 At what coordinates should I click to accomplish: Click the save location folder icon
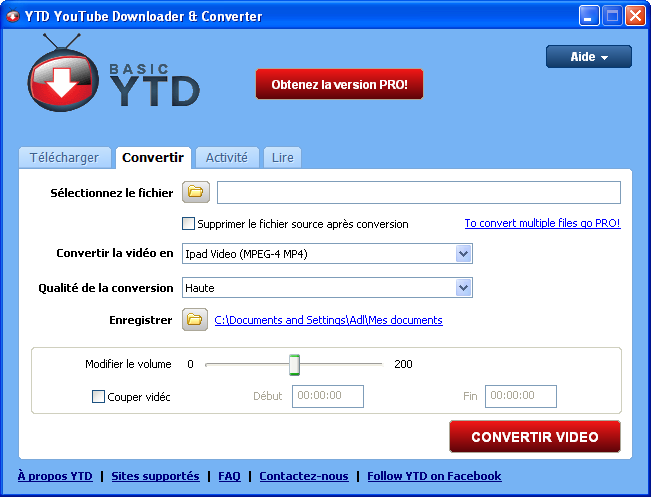195,320
